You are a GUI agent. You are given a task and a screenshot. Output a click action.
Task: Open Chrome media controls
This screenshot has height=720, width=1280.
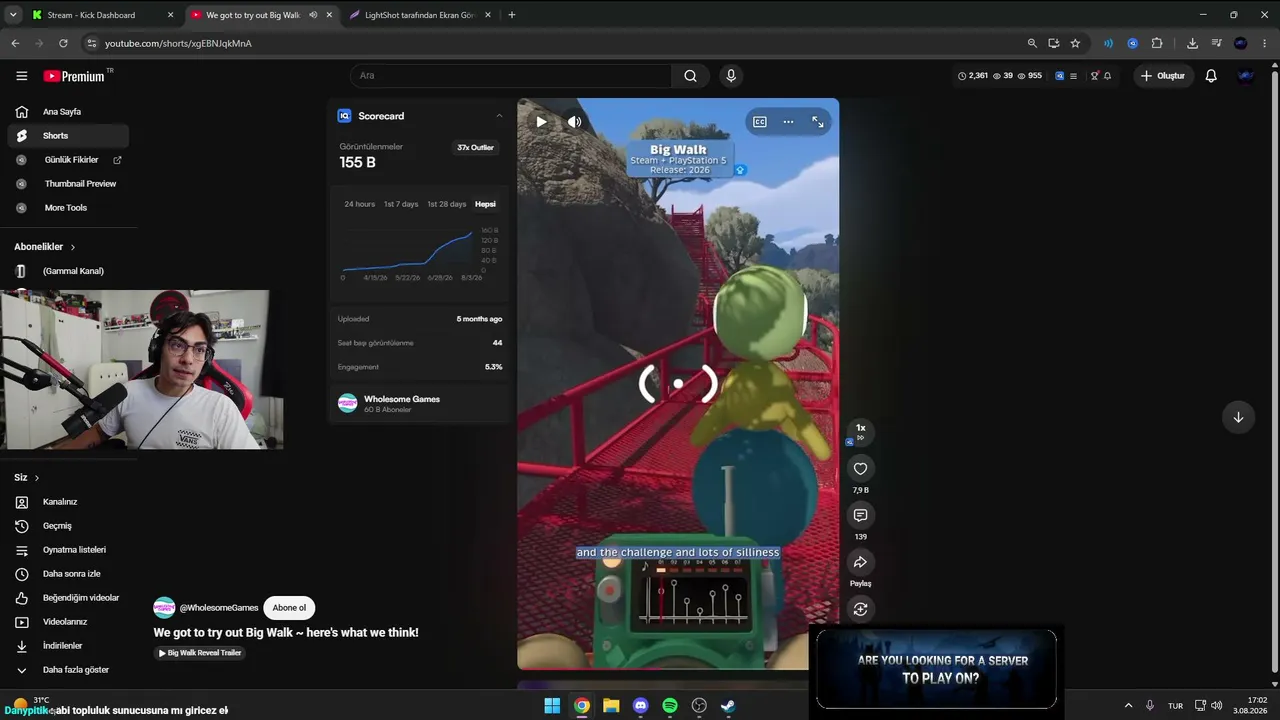click(x=1216, y=43)
